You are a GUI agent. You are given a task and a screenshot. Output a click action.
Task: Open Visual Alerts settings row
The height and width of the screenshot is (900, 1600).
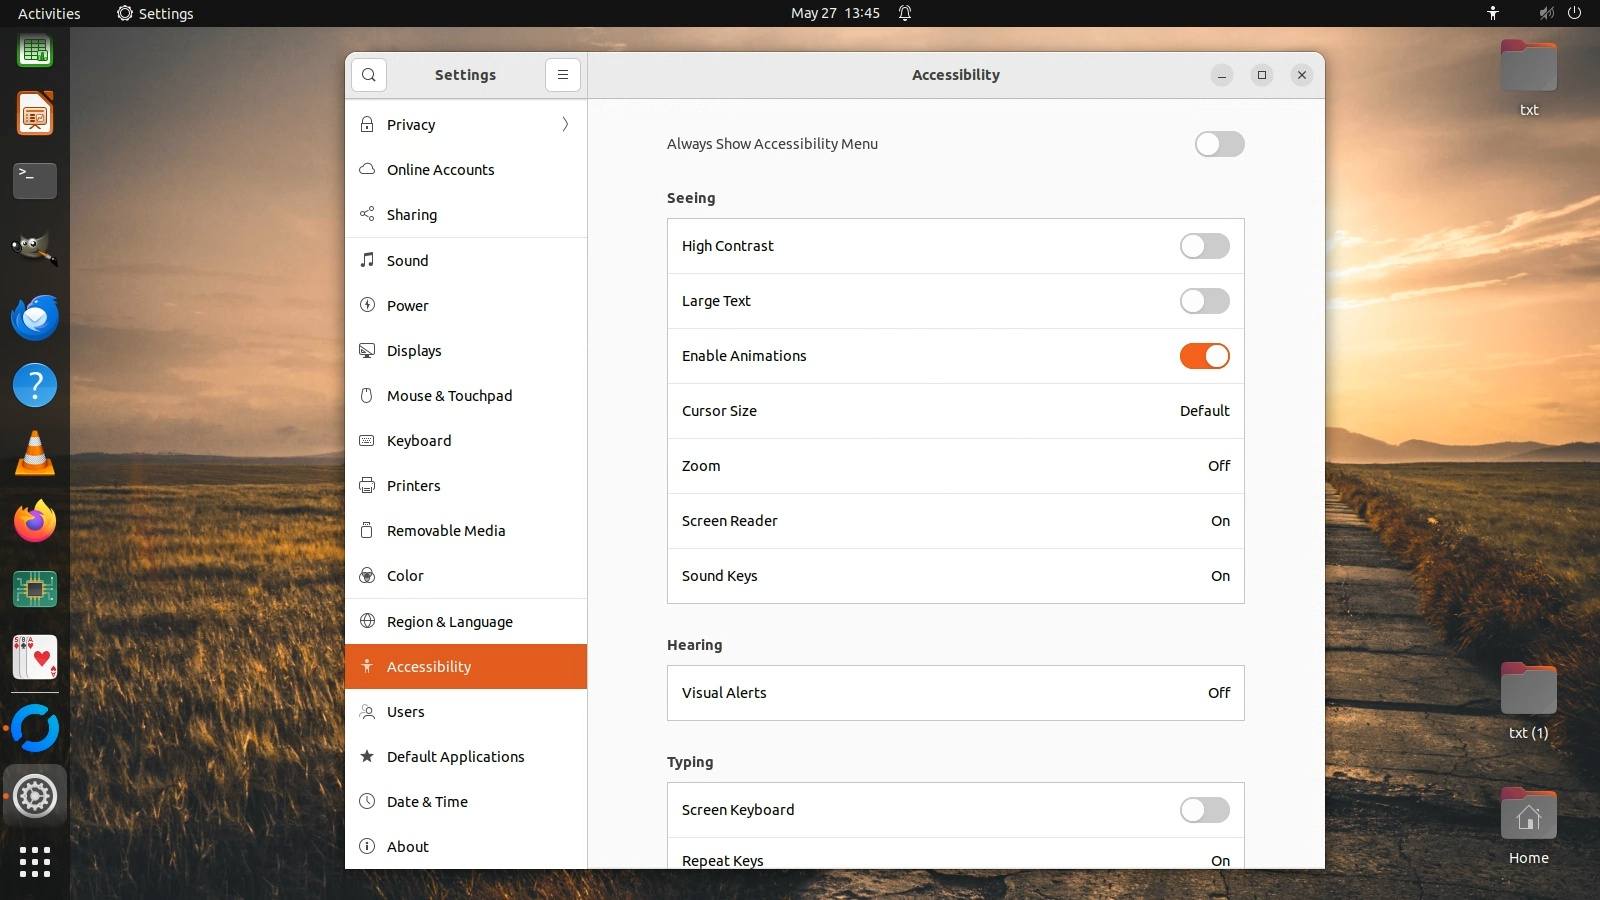point(955,693)
